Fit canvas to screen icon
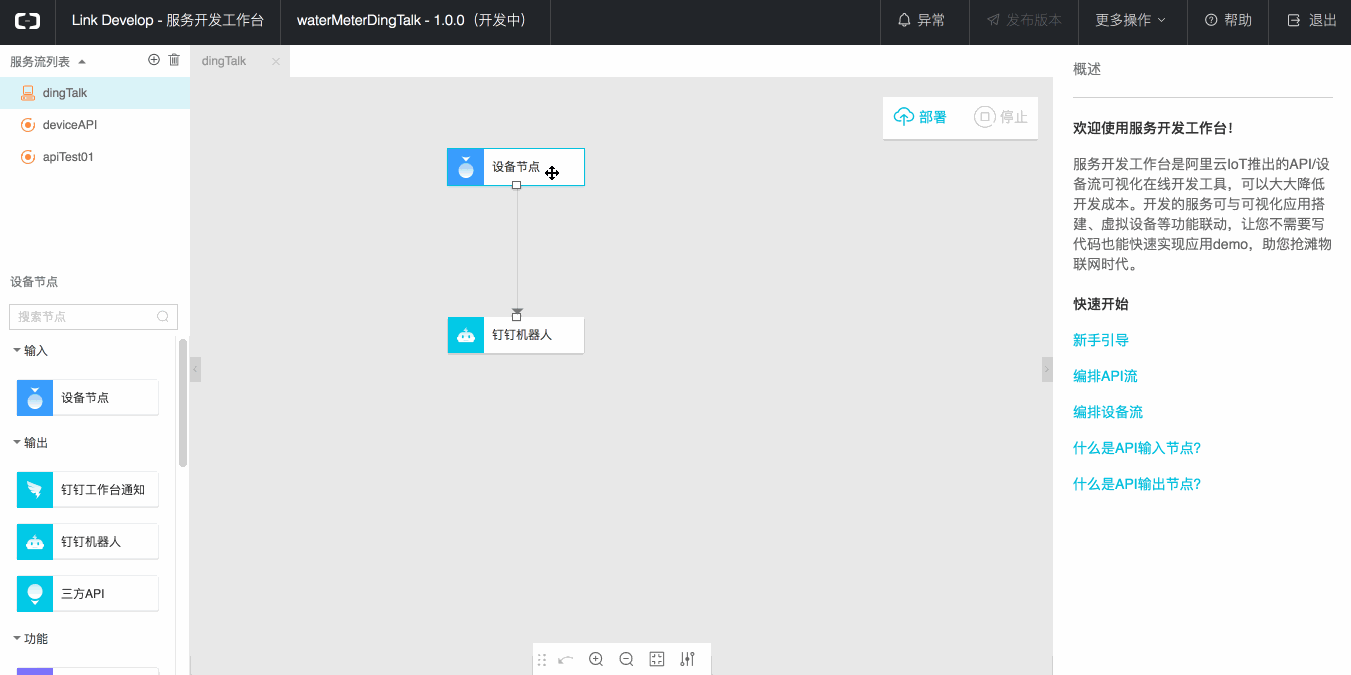 (x=657, y=659)
